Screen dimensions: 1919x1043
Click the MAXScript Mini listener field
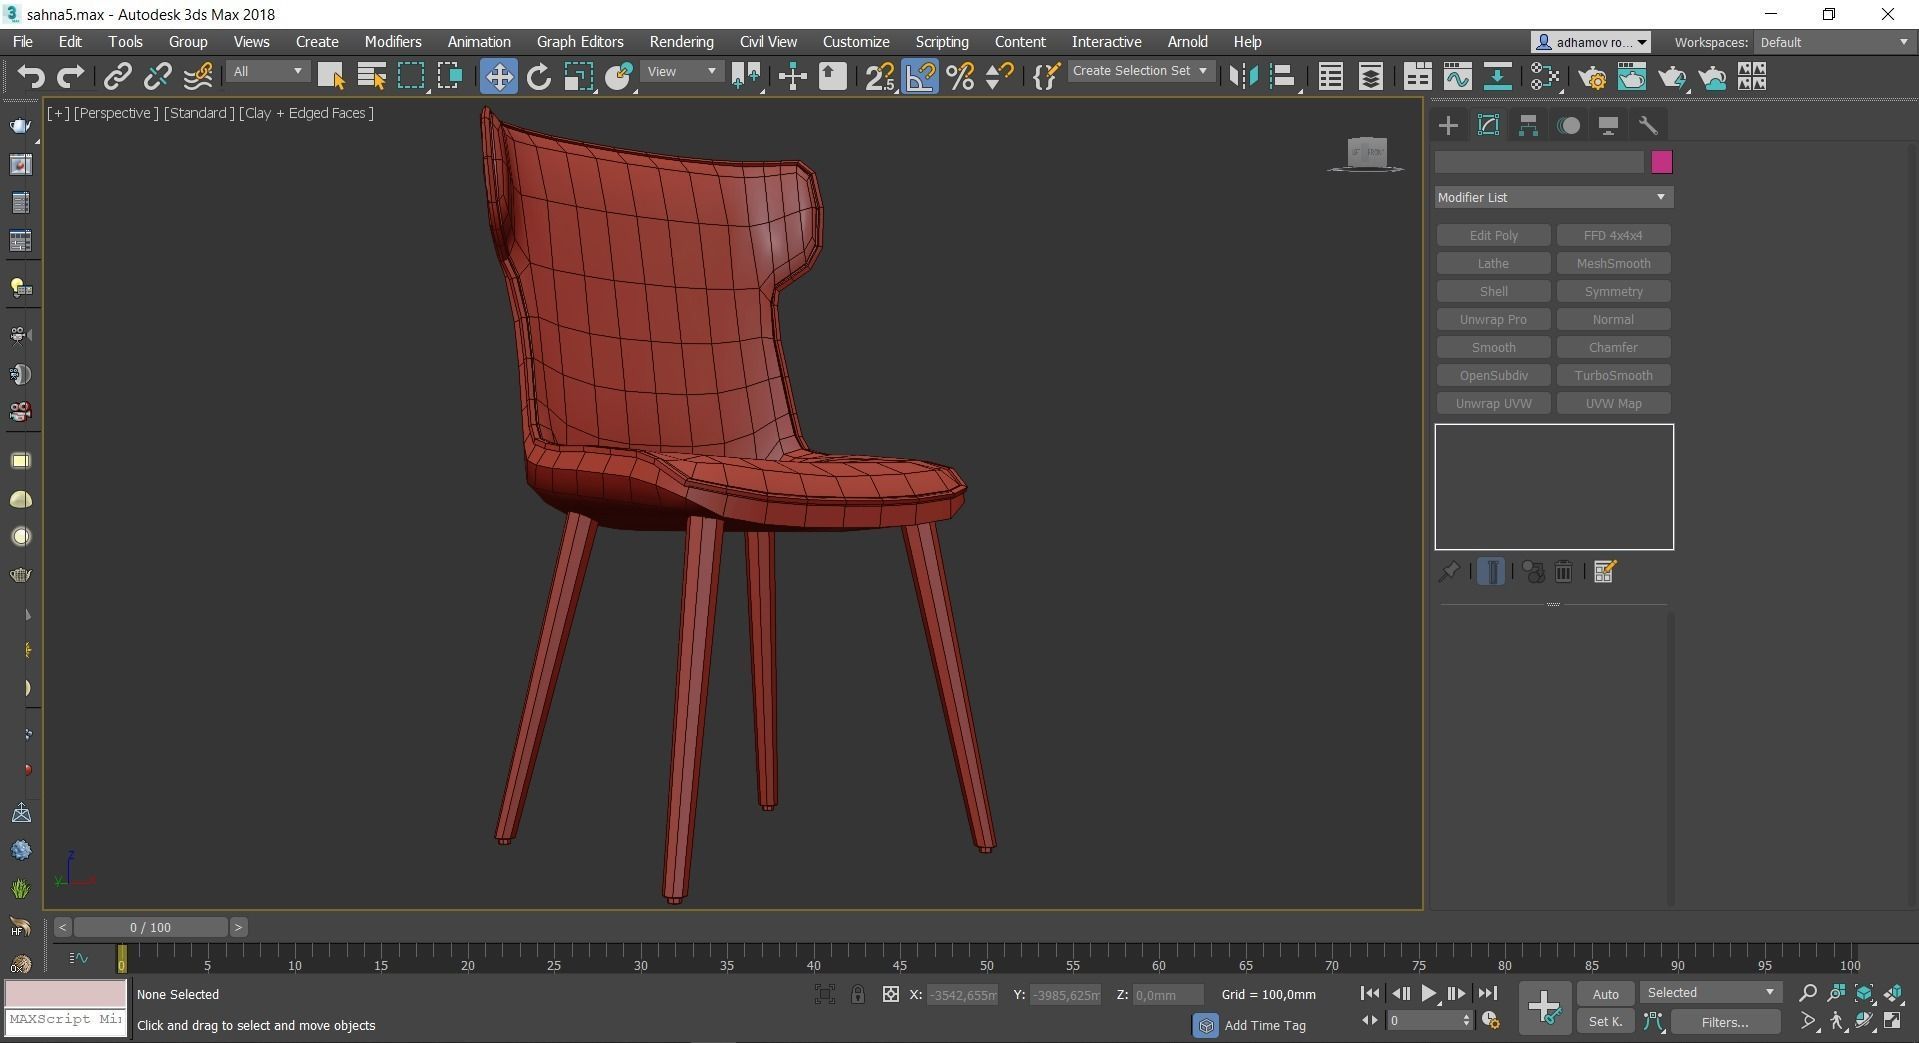(66, 1020)
